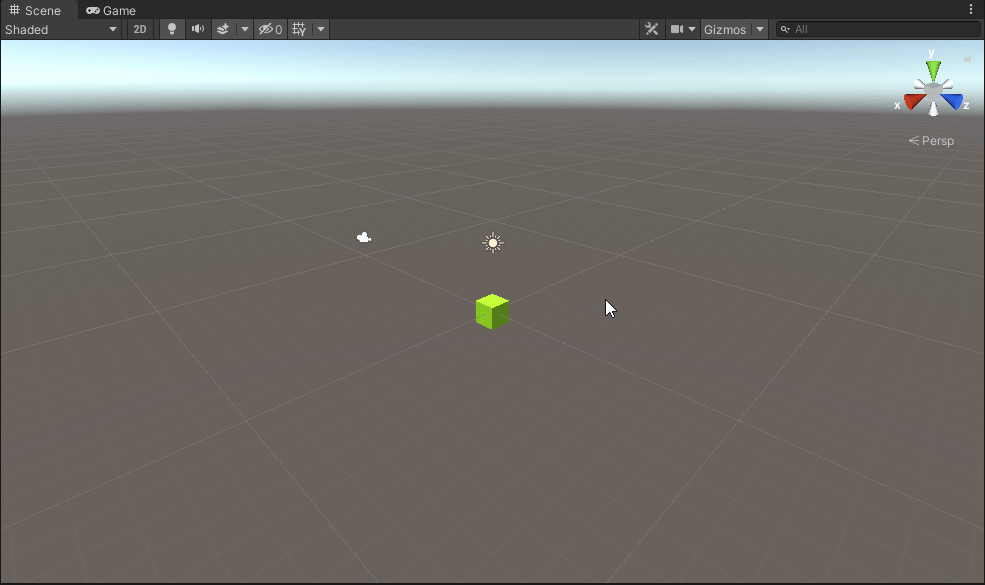
Task: Switch to the Game tab
Action: (x=110, y=10)
